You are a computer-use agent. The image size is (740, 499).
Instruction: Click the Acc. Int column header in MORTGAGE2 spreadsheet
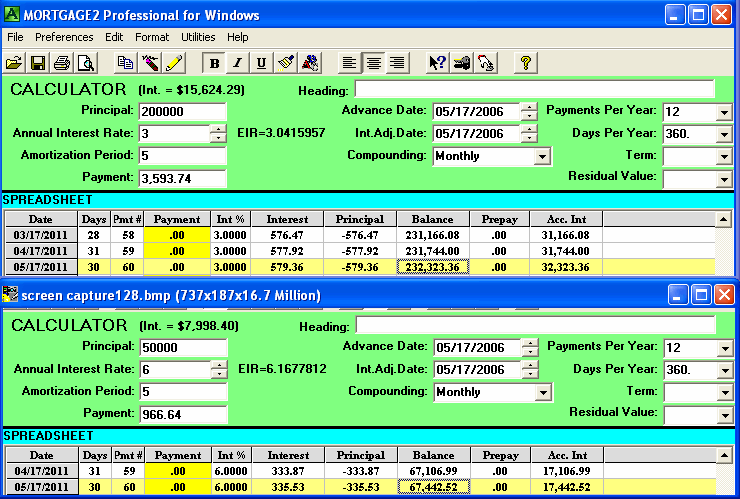tap(566, 219)
